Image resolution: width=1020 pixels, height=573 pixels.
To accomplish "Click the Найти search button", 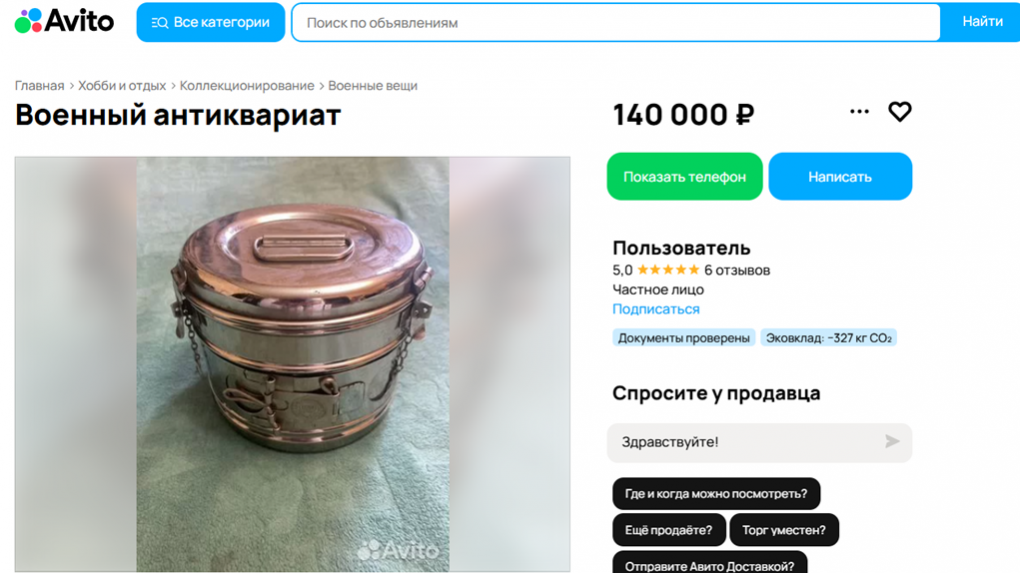I will [982, 22].
